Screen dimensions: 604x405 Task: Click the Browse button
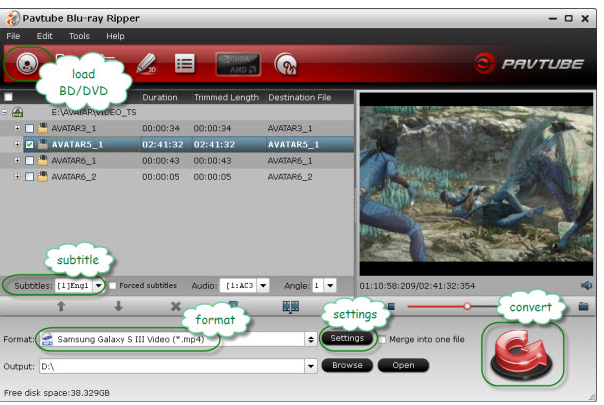tap(347, 365)
